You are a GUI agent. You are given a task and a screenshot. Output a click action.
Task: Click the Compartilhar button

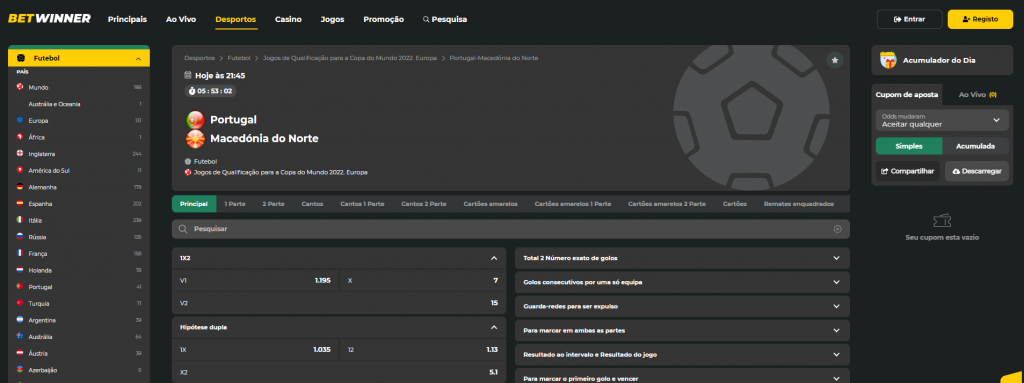coord(908,171)
